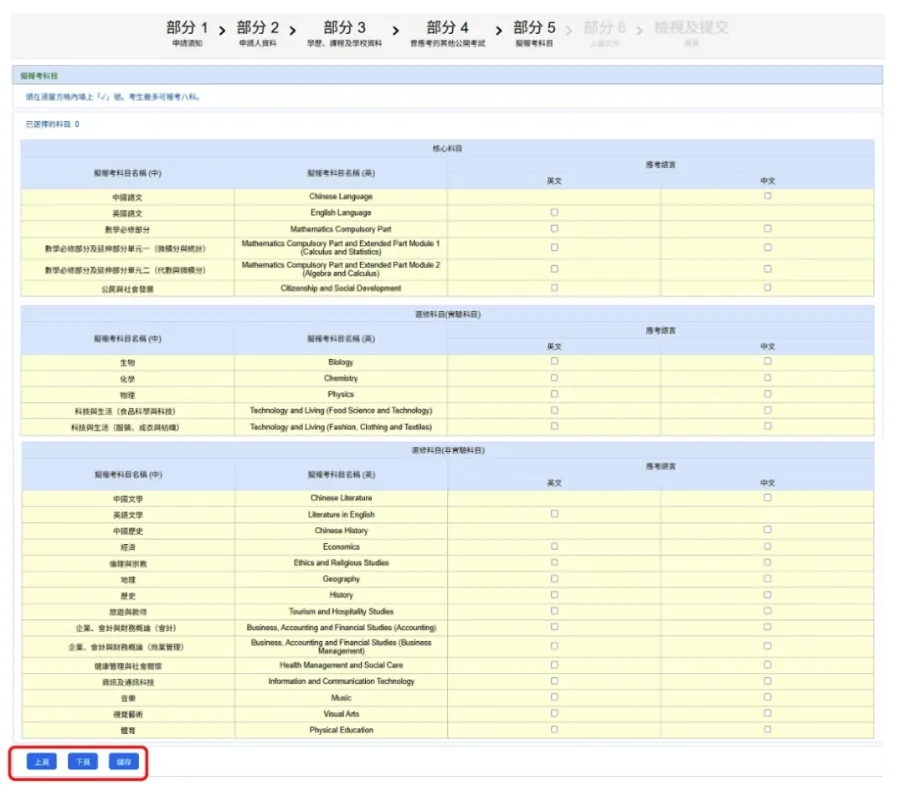
Task: Select Music 英文 checkbox
Action: point(554,697)
